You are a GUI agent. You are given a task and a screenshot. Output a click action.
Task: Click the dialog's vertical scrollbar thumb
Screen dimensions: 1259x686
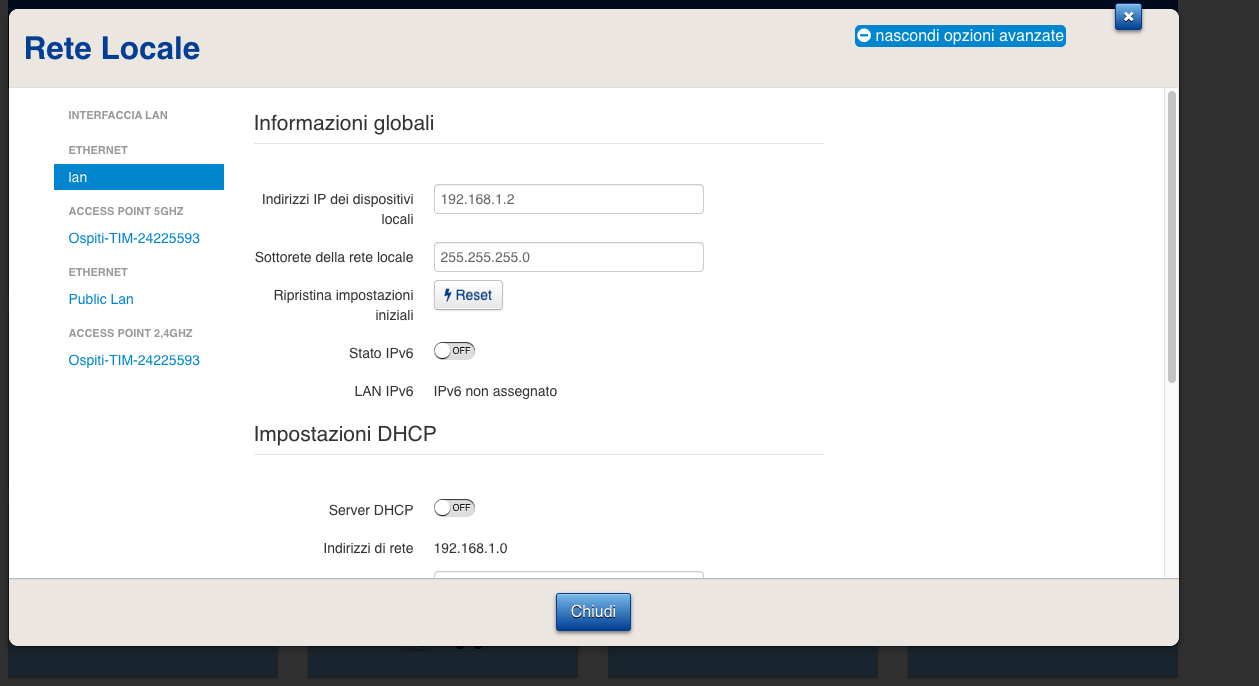1172,236
